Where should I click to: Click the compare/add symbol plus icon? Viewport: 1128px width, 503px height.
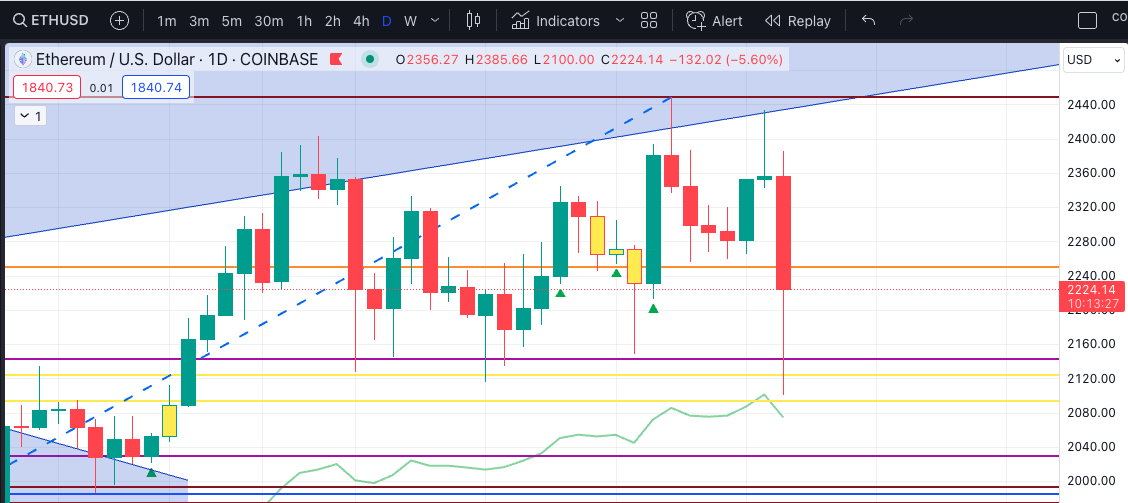(x=119, y=20)
